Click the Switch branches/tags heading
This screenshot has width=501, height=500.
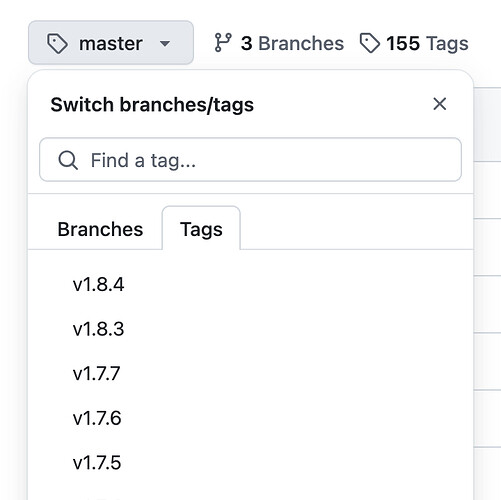point(152,105)
